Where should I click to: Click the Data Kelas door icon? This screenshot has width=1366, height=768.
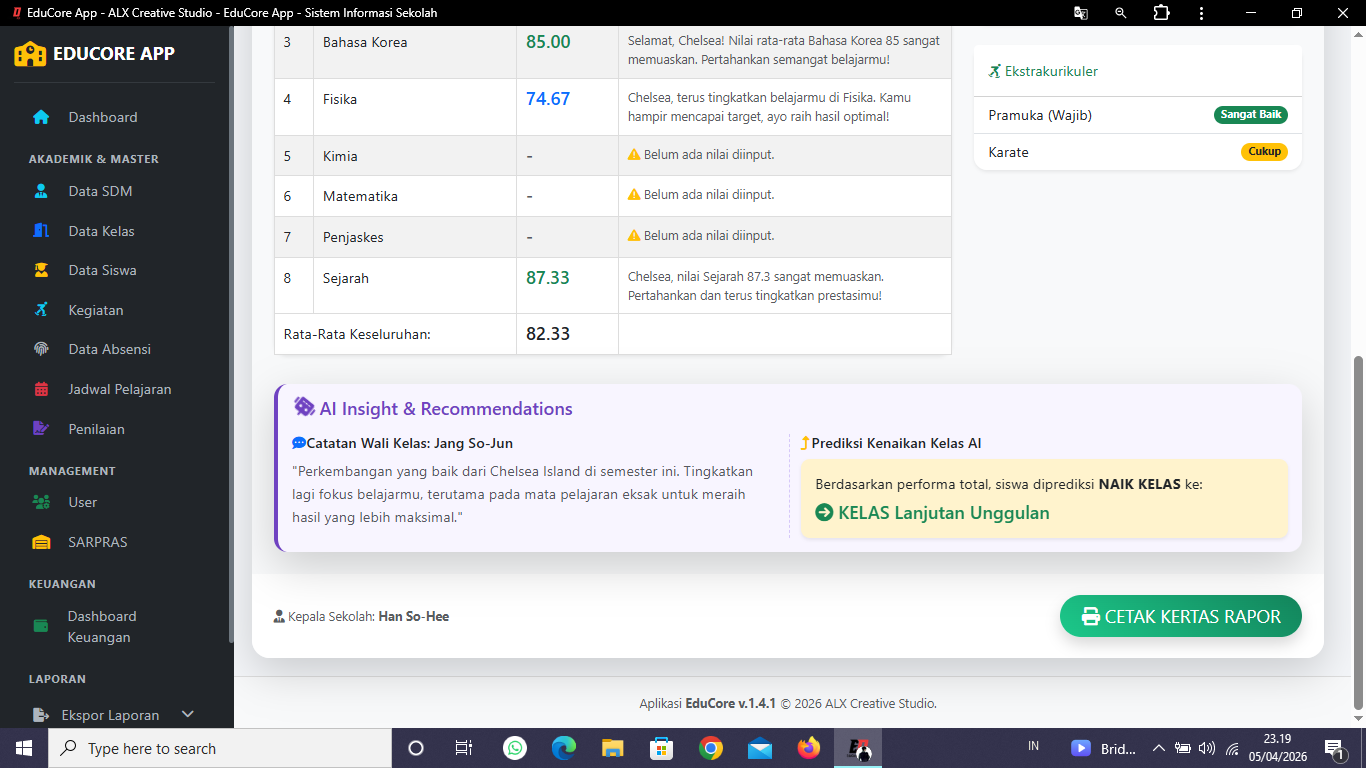[x=41, y=231]
